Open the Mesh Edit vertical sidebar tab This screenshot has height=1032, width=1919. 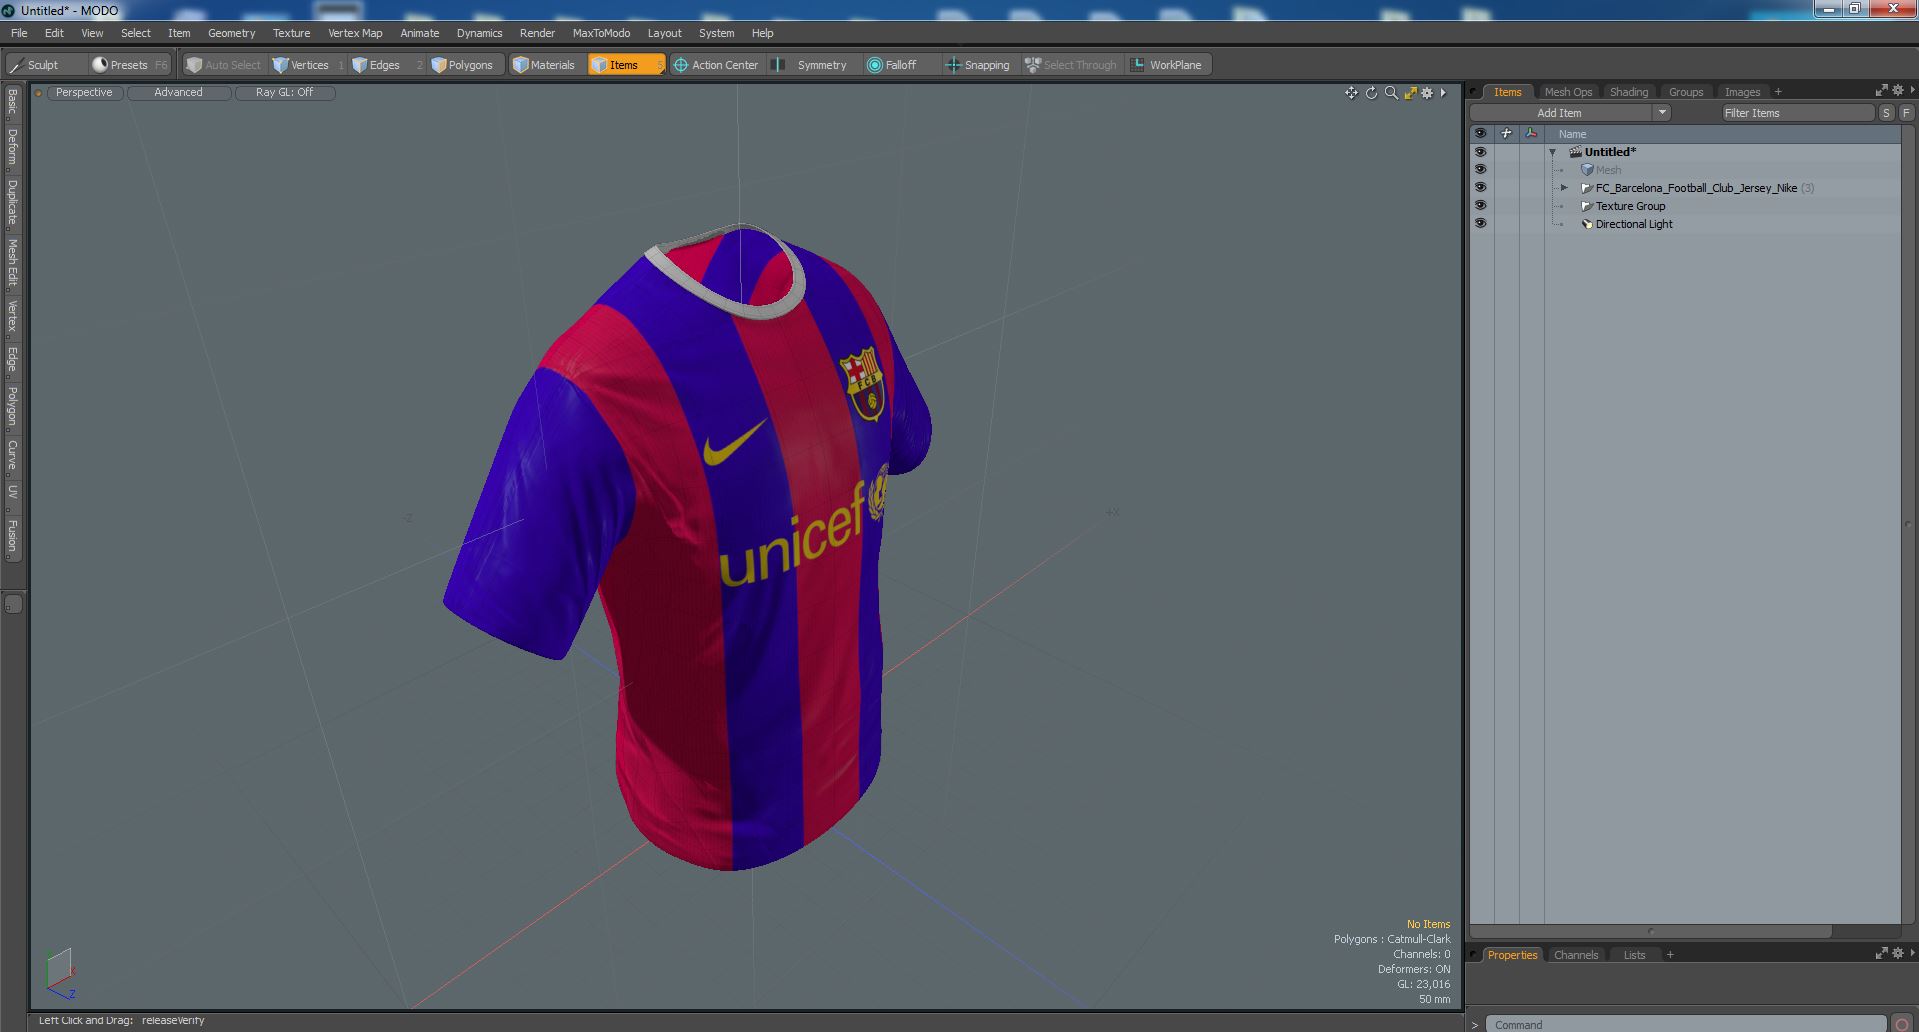pos(13,263)
